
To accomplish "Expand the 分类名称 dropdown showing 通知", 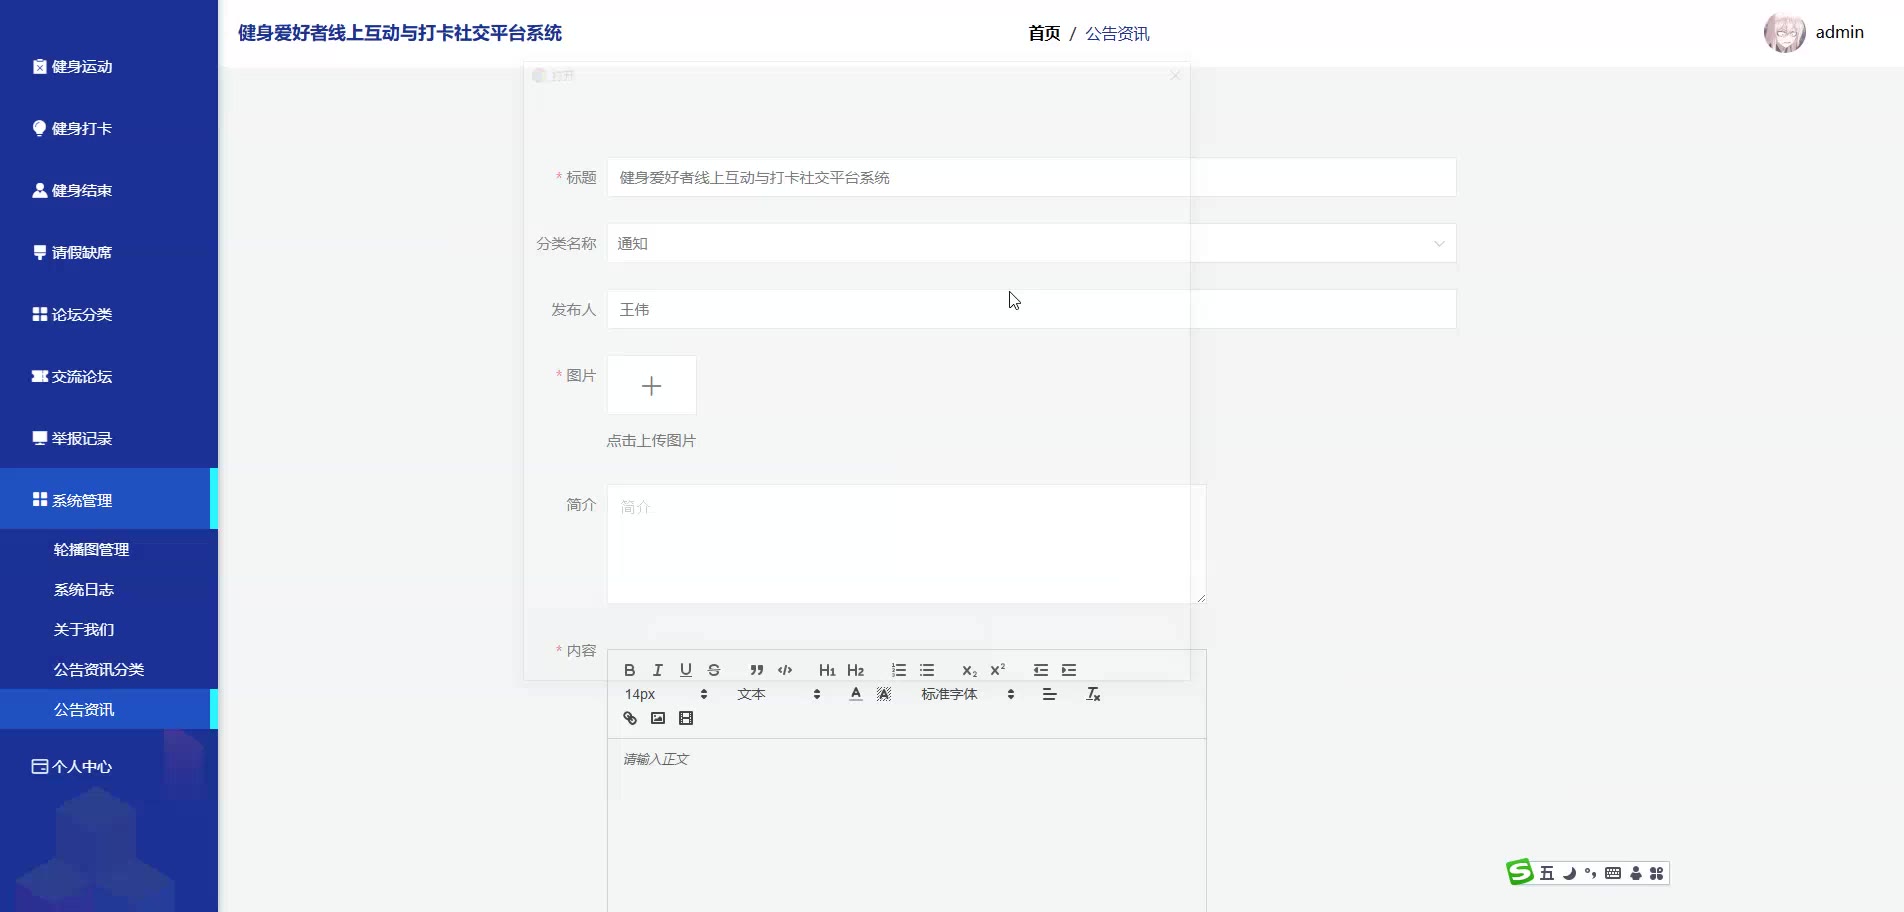I will point(1030,243).
